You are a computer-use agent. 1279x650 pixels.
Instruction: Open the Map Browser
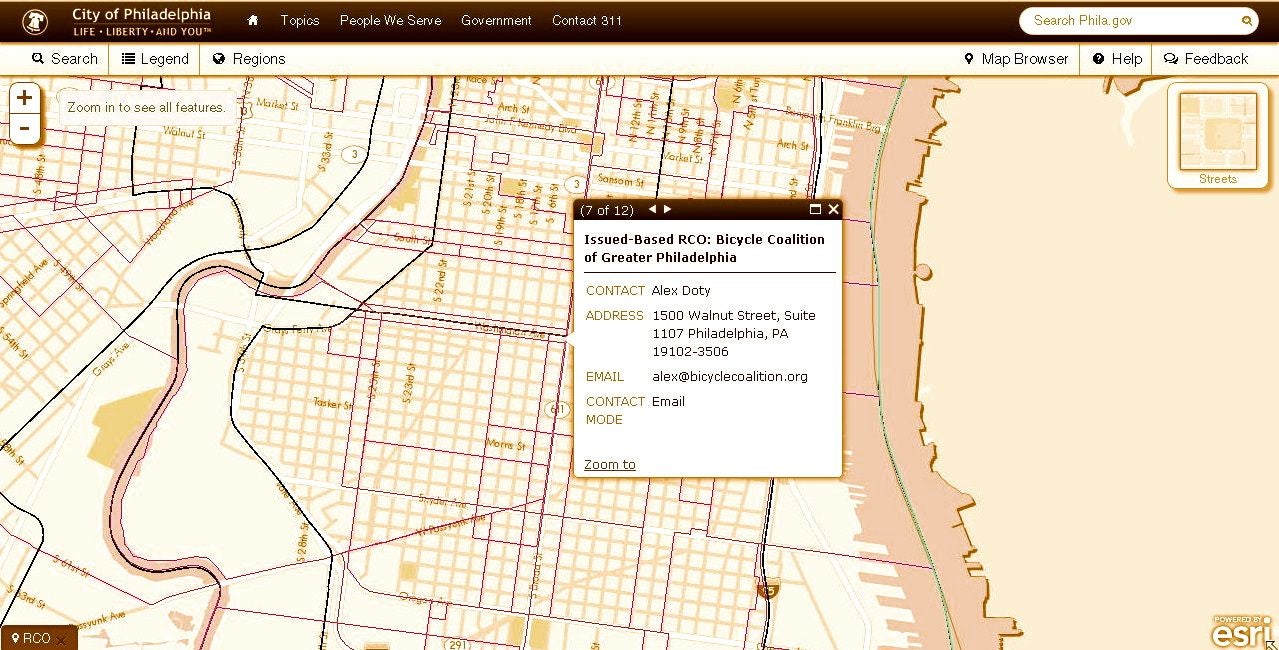1016,59
